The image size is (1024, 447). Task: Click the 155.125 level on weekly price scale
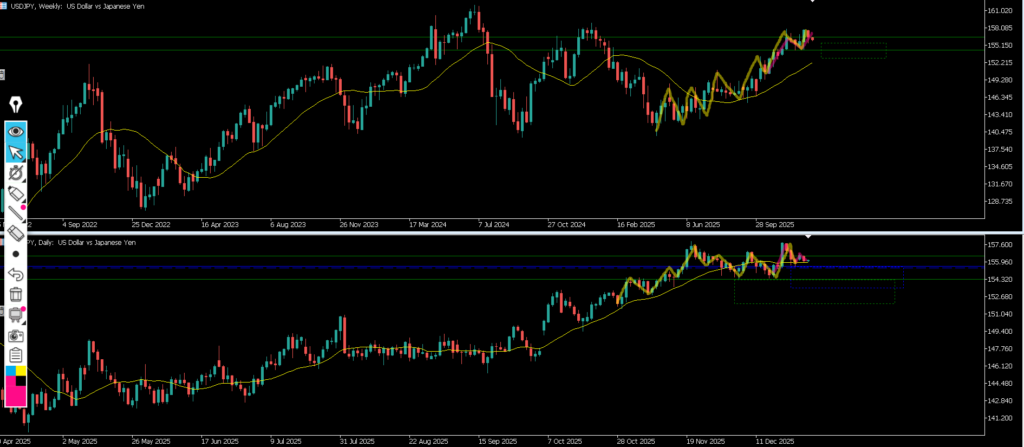pos(1001,45)
